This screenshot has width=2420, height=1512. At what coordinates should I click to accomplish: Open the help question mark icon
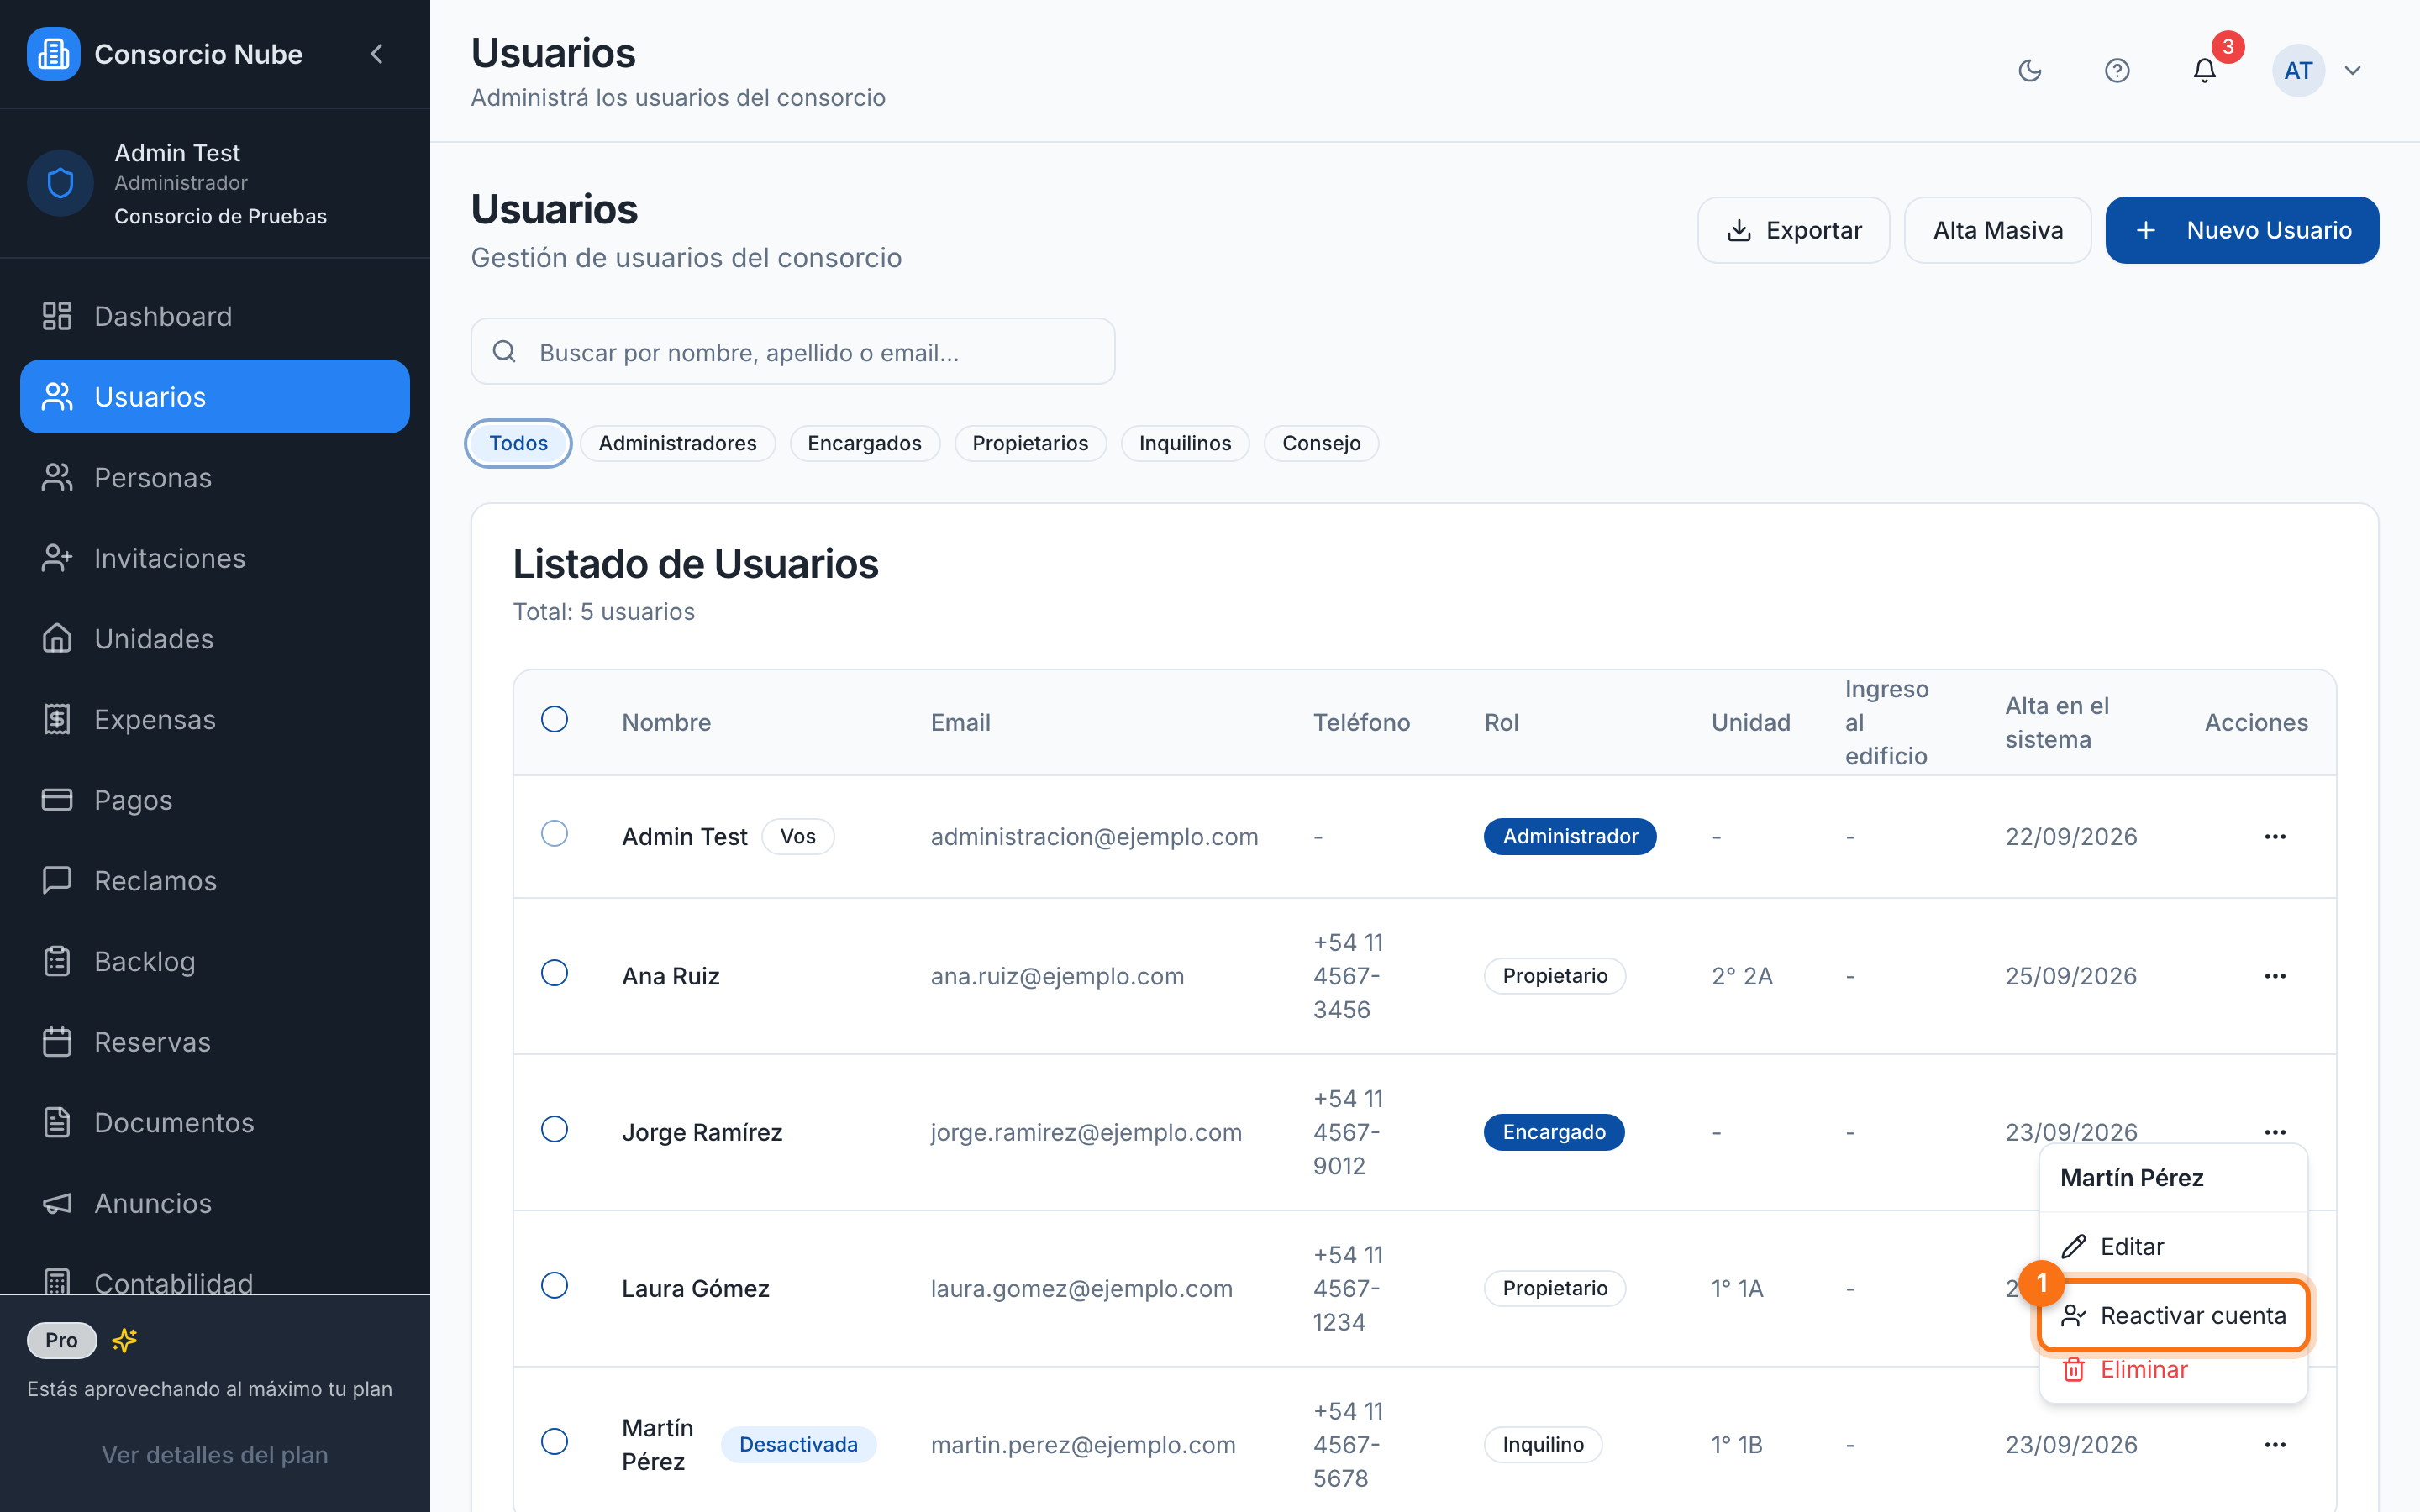[x=2117, y=70]
